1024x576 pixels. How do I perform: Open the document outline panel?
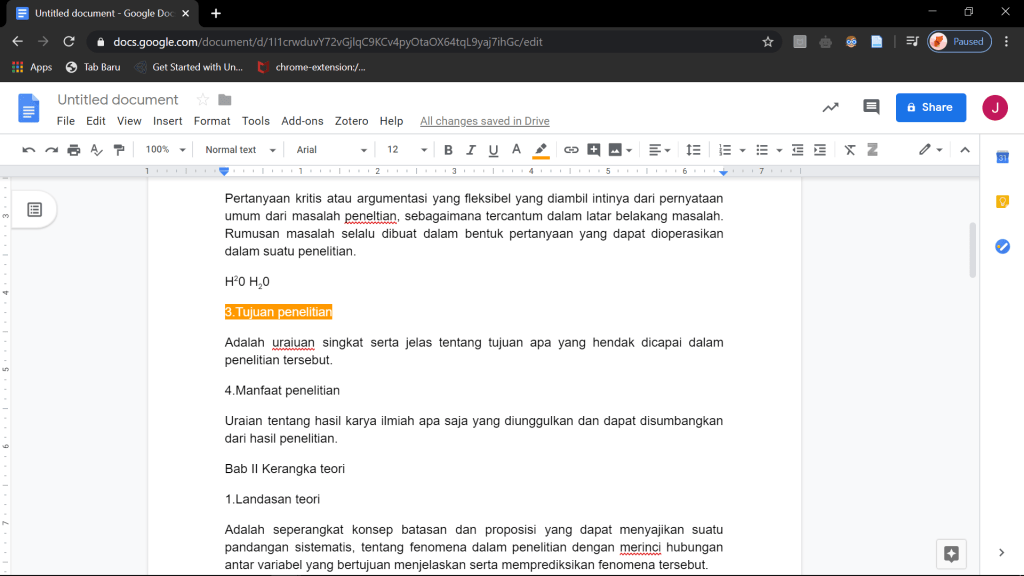pos(35,210)
